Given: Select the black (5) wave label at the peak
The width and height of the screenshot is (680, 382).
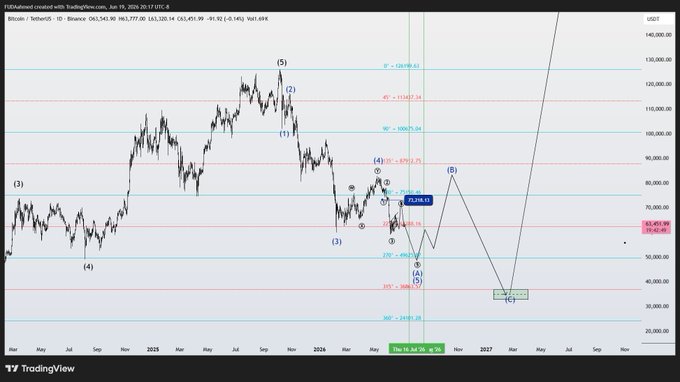Looking at the screenshot, I should pyautogui.click(x=282, y=63).
